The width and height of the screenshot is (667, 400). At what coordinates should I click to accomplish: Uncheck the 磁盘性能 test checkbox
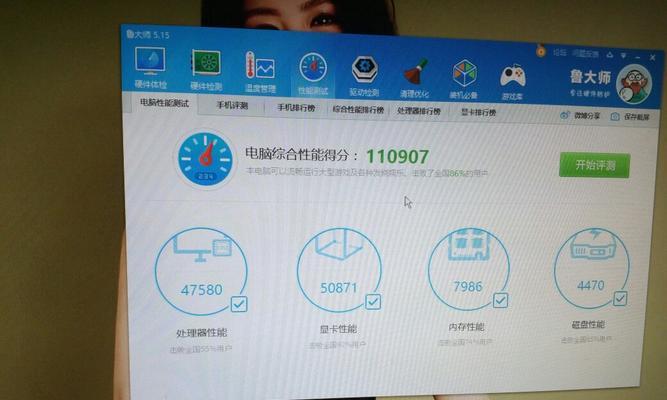pyautogui.click(x=620, y=298)
